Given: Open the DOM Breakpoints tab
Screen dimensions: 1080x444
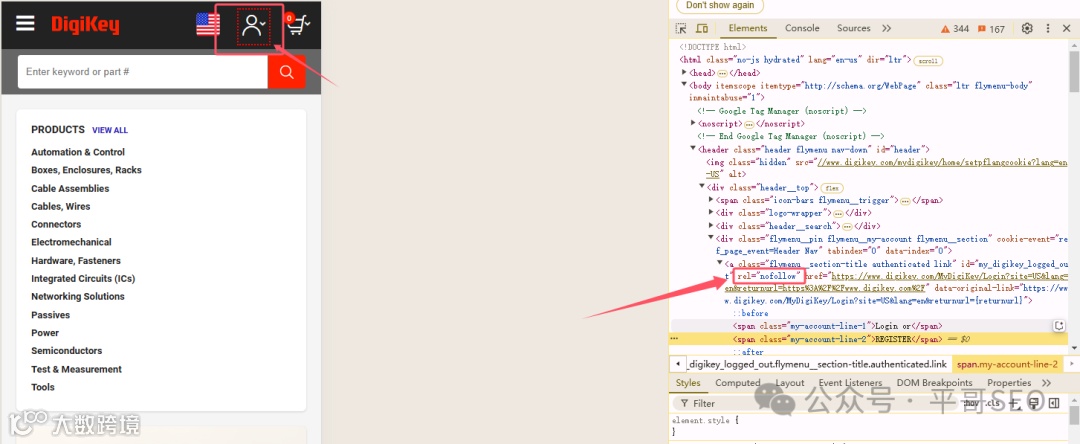Looking at the screenshot, I should click(935, 383).
